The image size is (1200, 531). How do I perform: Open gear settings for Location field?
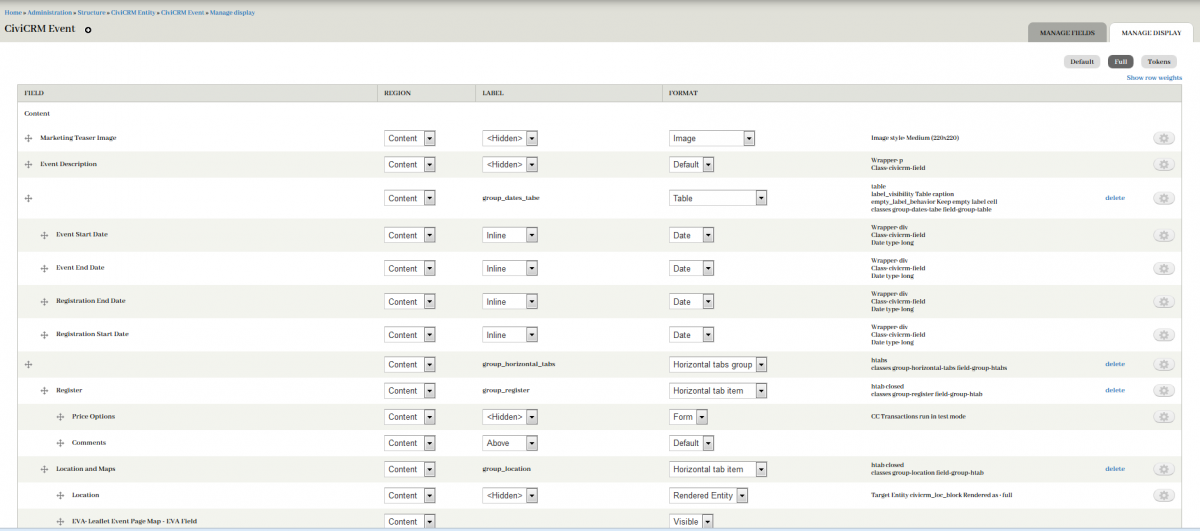[1163, 494]
